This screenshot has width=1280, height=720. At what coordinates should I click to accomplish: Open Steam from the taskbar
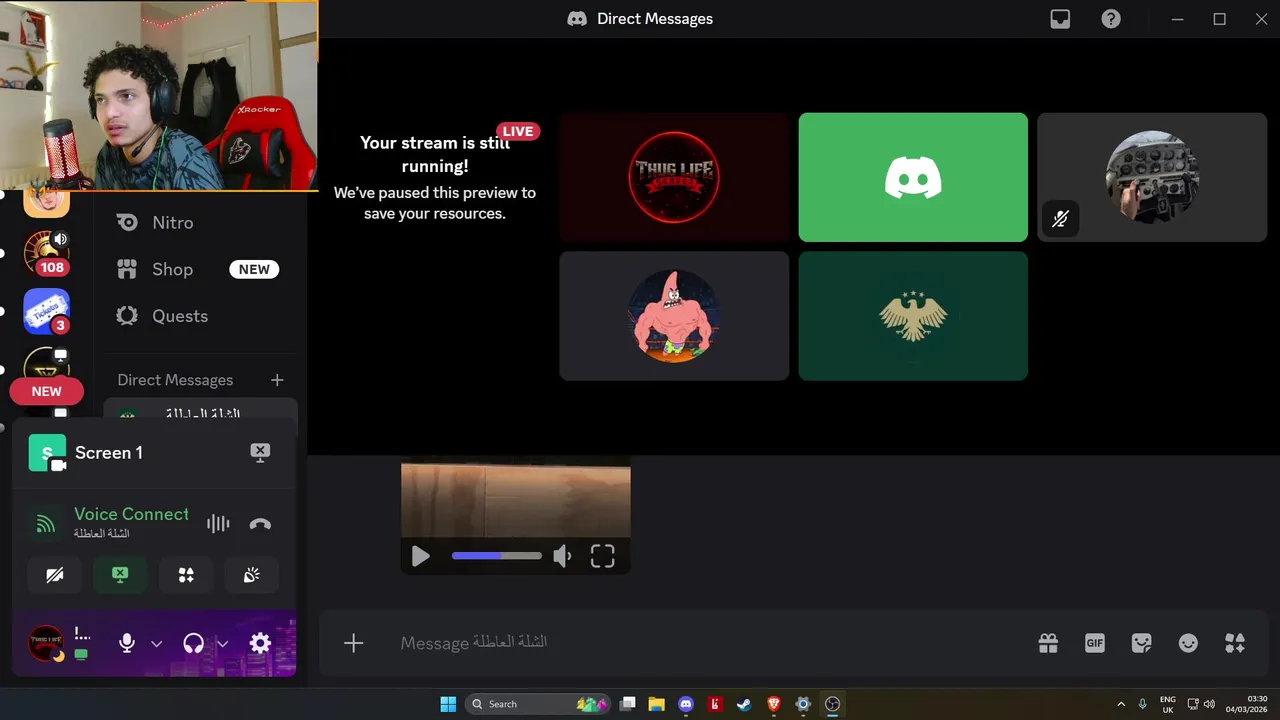[x=744, y=704]
